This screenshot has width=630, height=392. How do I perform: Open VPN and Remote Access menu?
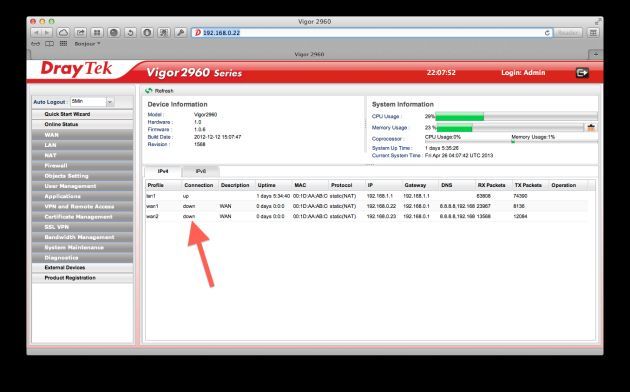[82, 206]
